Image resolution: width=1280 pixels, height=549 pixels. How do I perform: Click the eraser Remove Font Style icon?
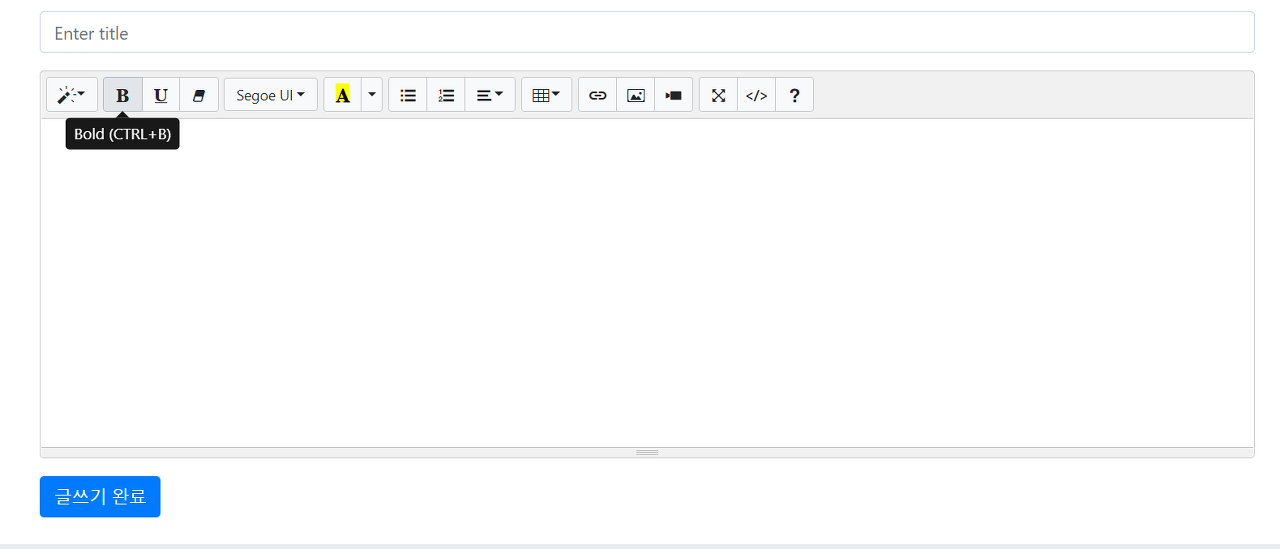(x=199, y=95)
